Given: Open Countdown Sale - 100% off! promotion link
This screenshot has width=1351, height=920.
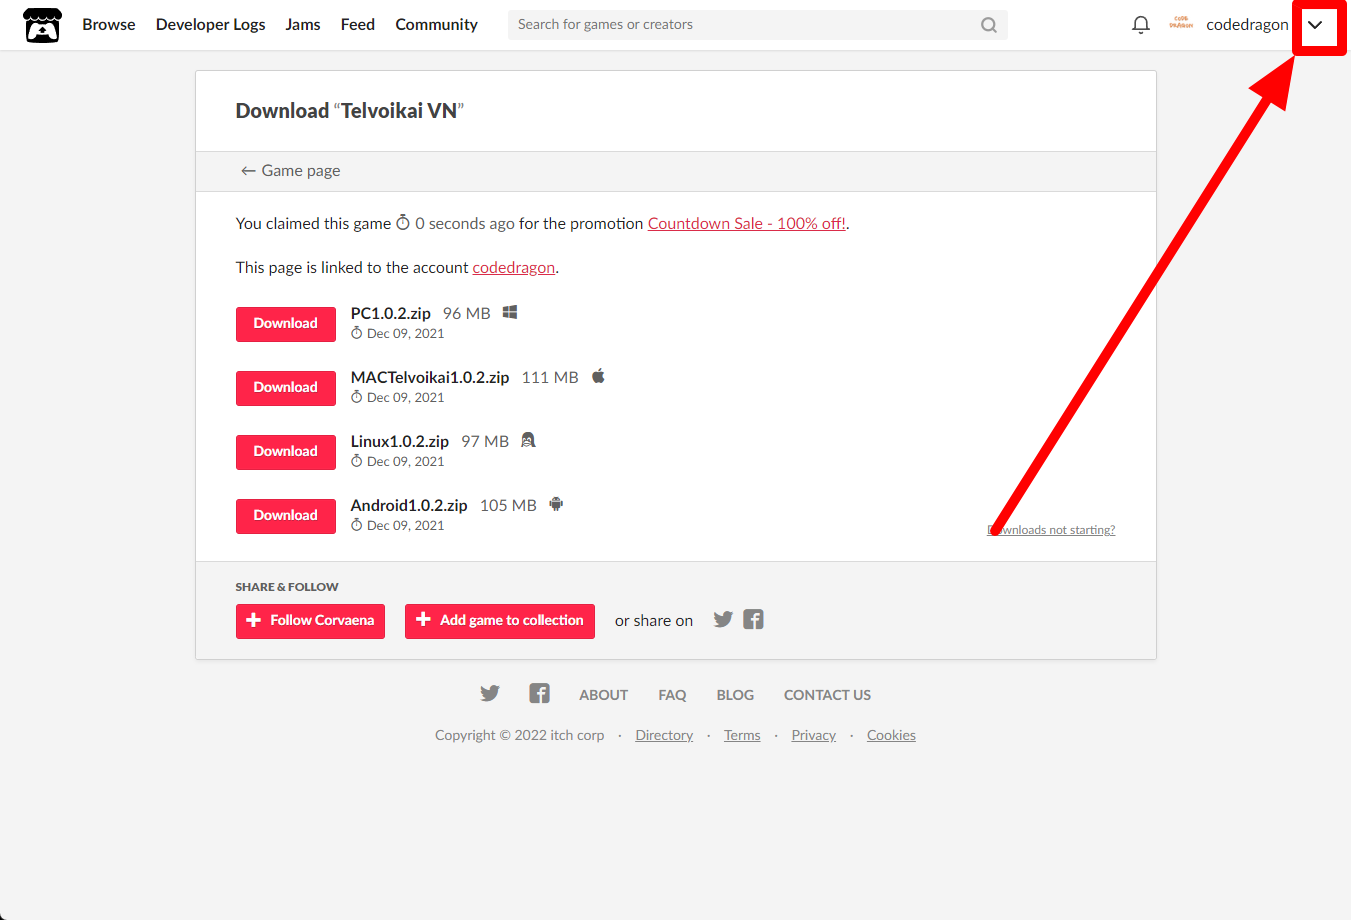Looking at the screenshot, I should (747, 224).
